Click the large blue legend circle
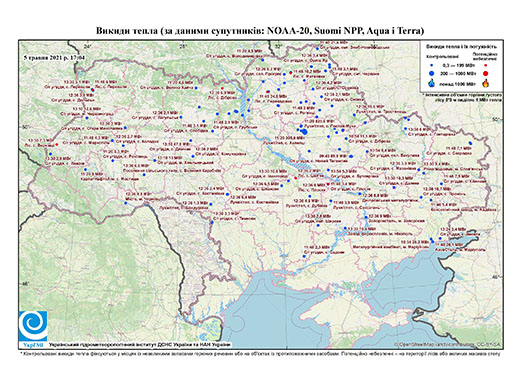The width and height of the screenshot is (520, 368). 432,73
